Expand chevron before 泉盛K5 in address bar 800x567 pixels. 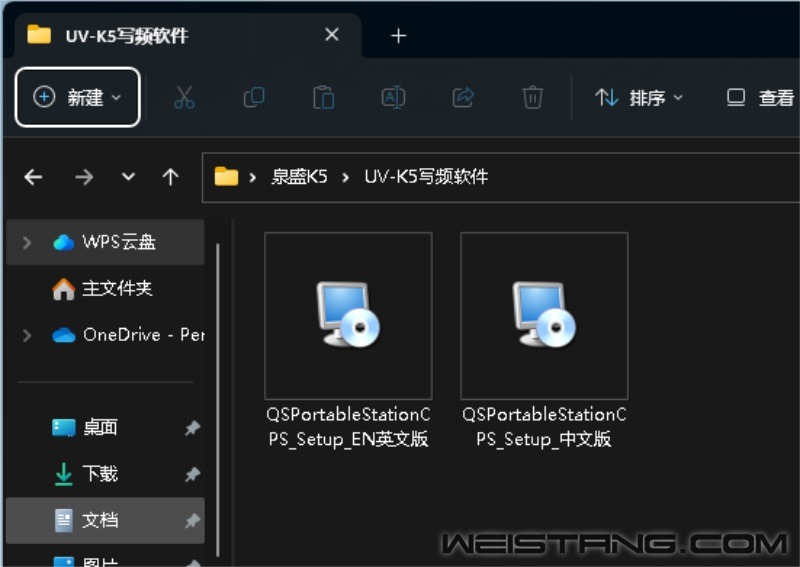point(253,177)
